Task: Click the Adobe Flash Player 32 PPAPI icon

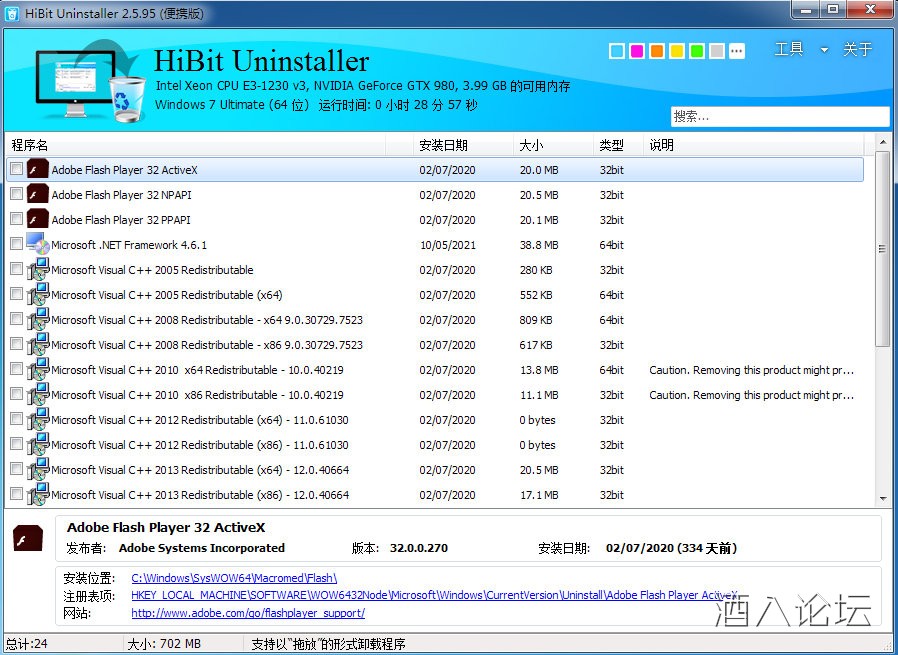Action: pos(38,220)
